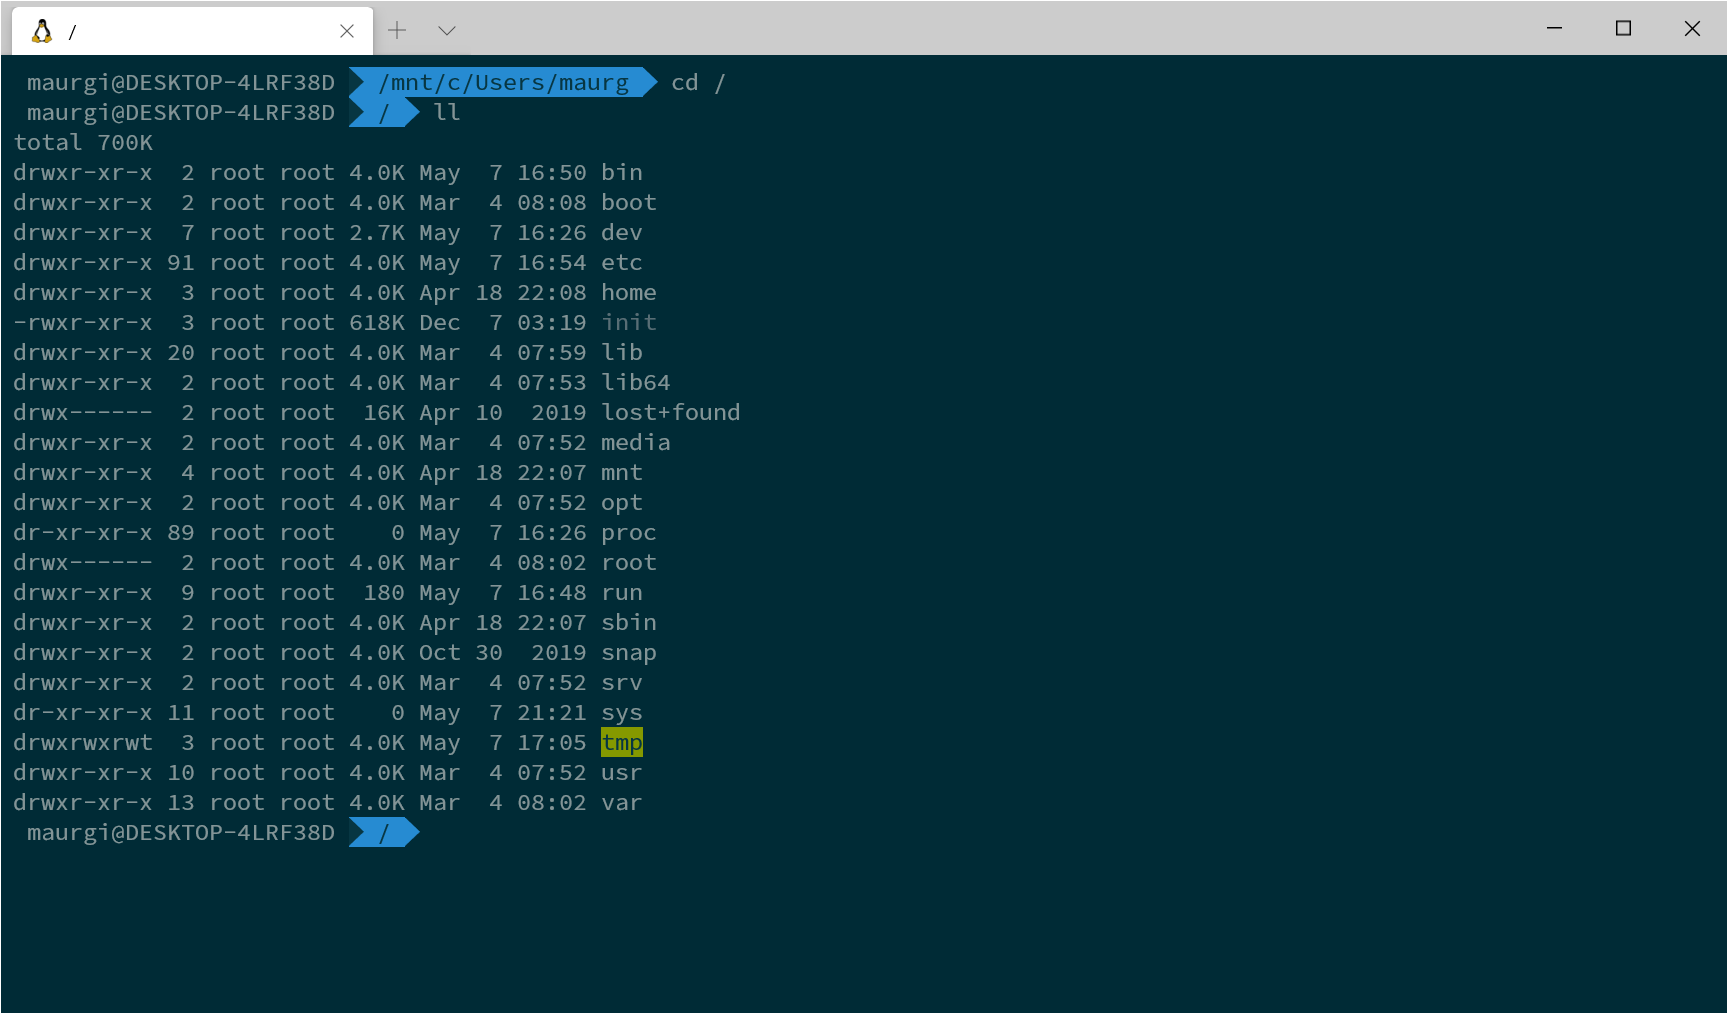Click the etc directory name
The width and height of the screenshot is (1728, 1014).
click(x=621, y=262)
